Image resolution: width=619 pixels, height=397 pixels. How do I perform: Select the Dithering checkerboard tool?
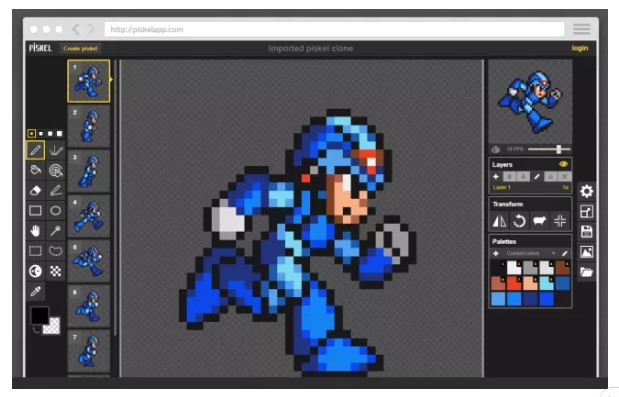[x=55, y=271]
